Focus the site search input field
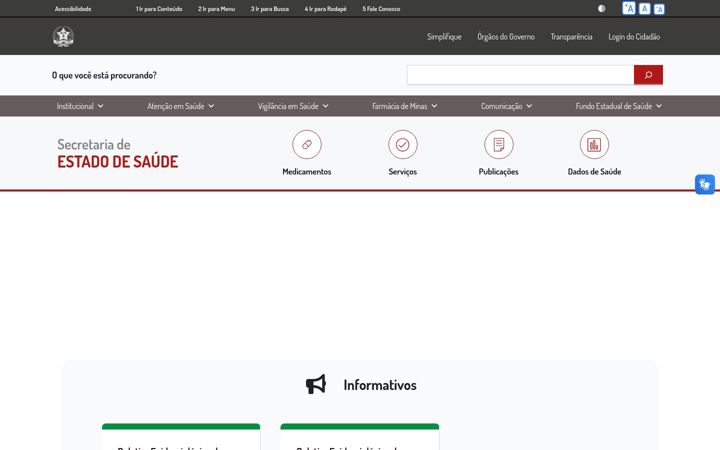 coord(521,75)
